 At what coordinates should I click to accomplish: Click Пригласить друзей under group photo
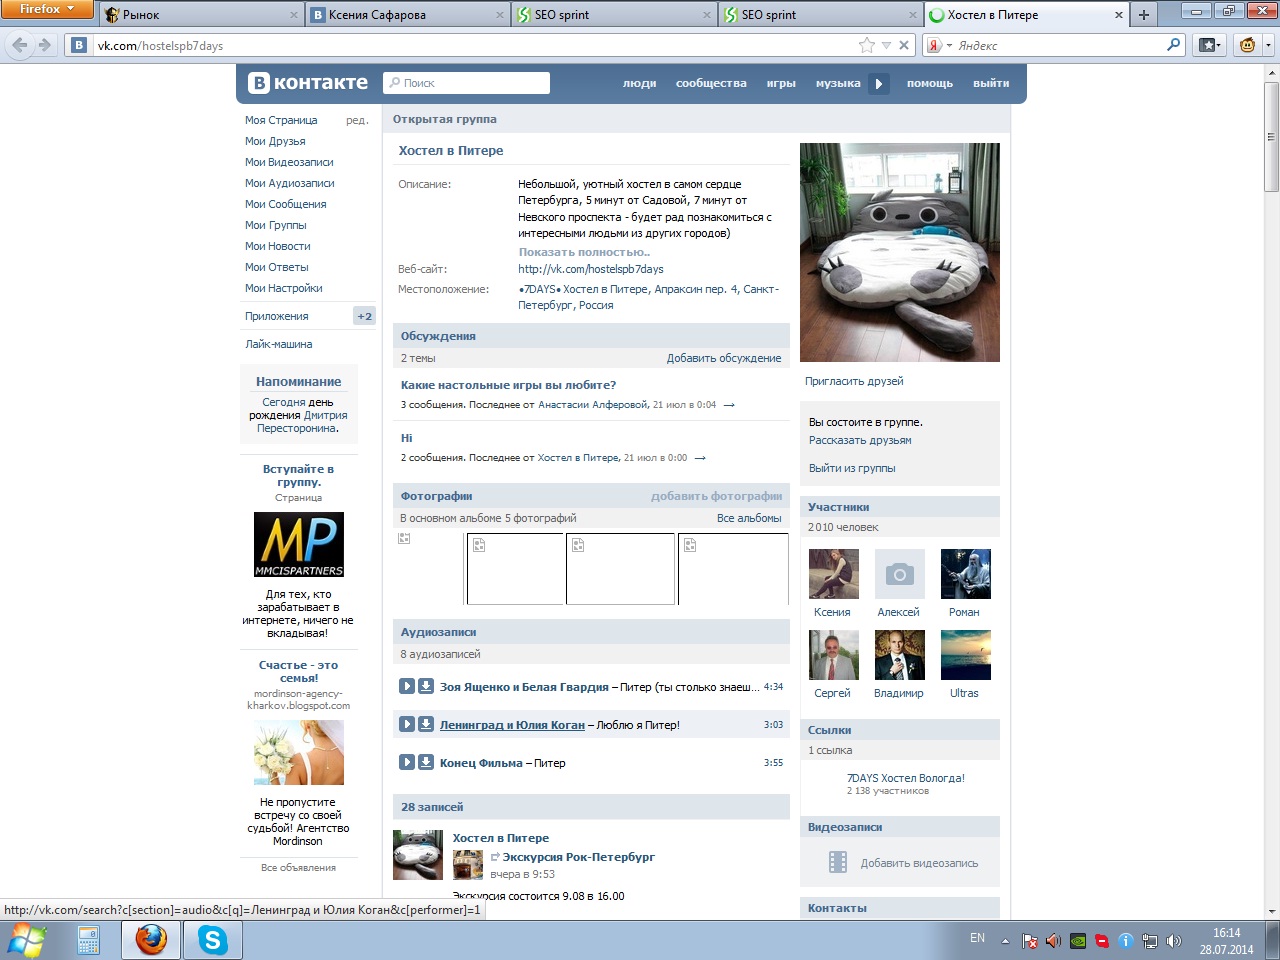(x=854, y=381)
